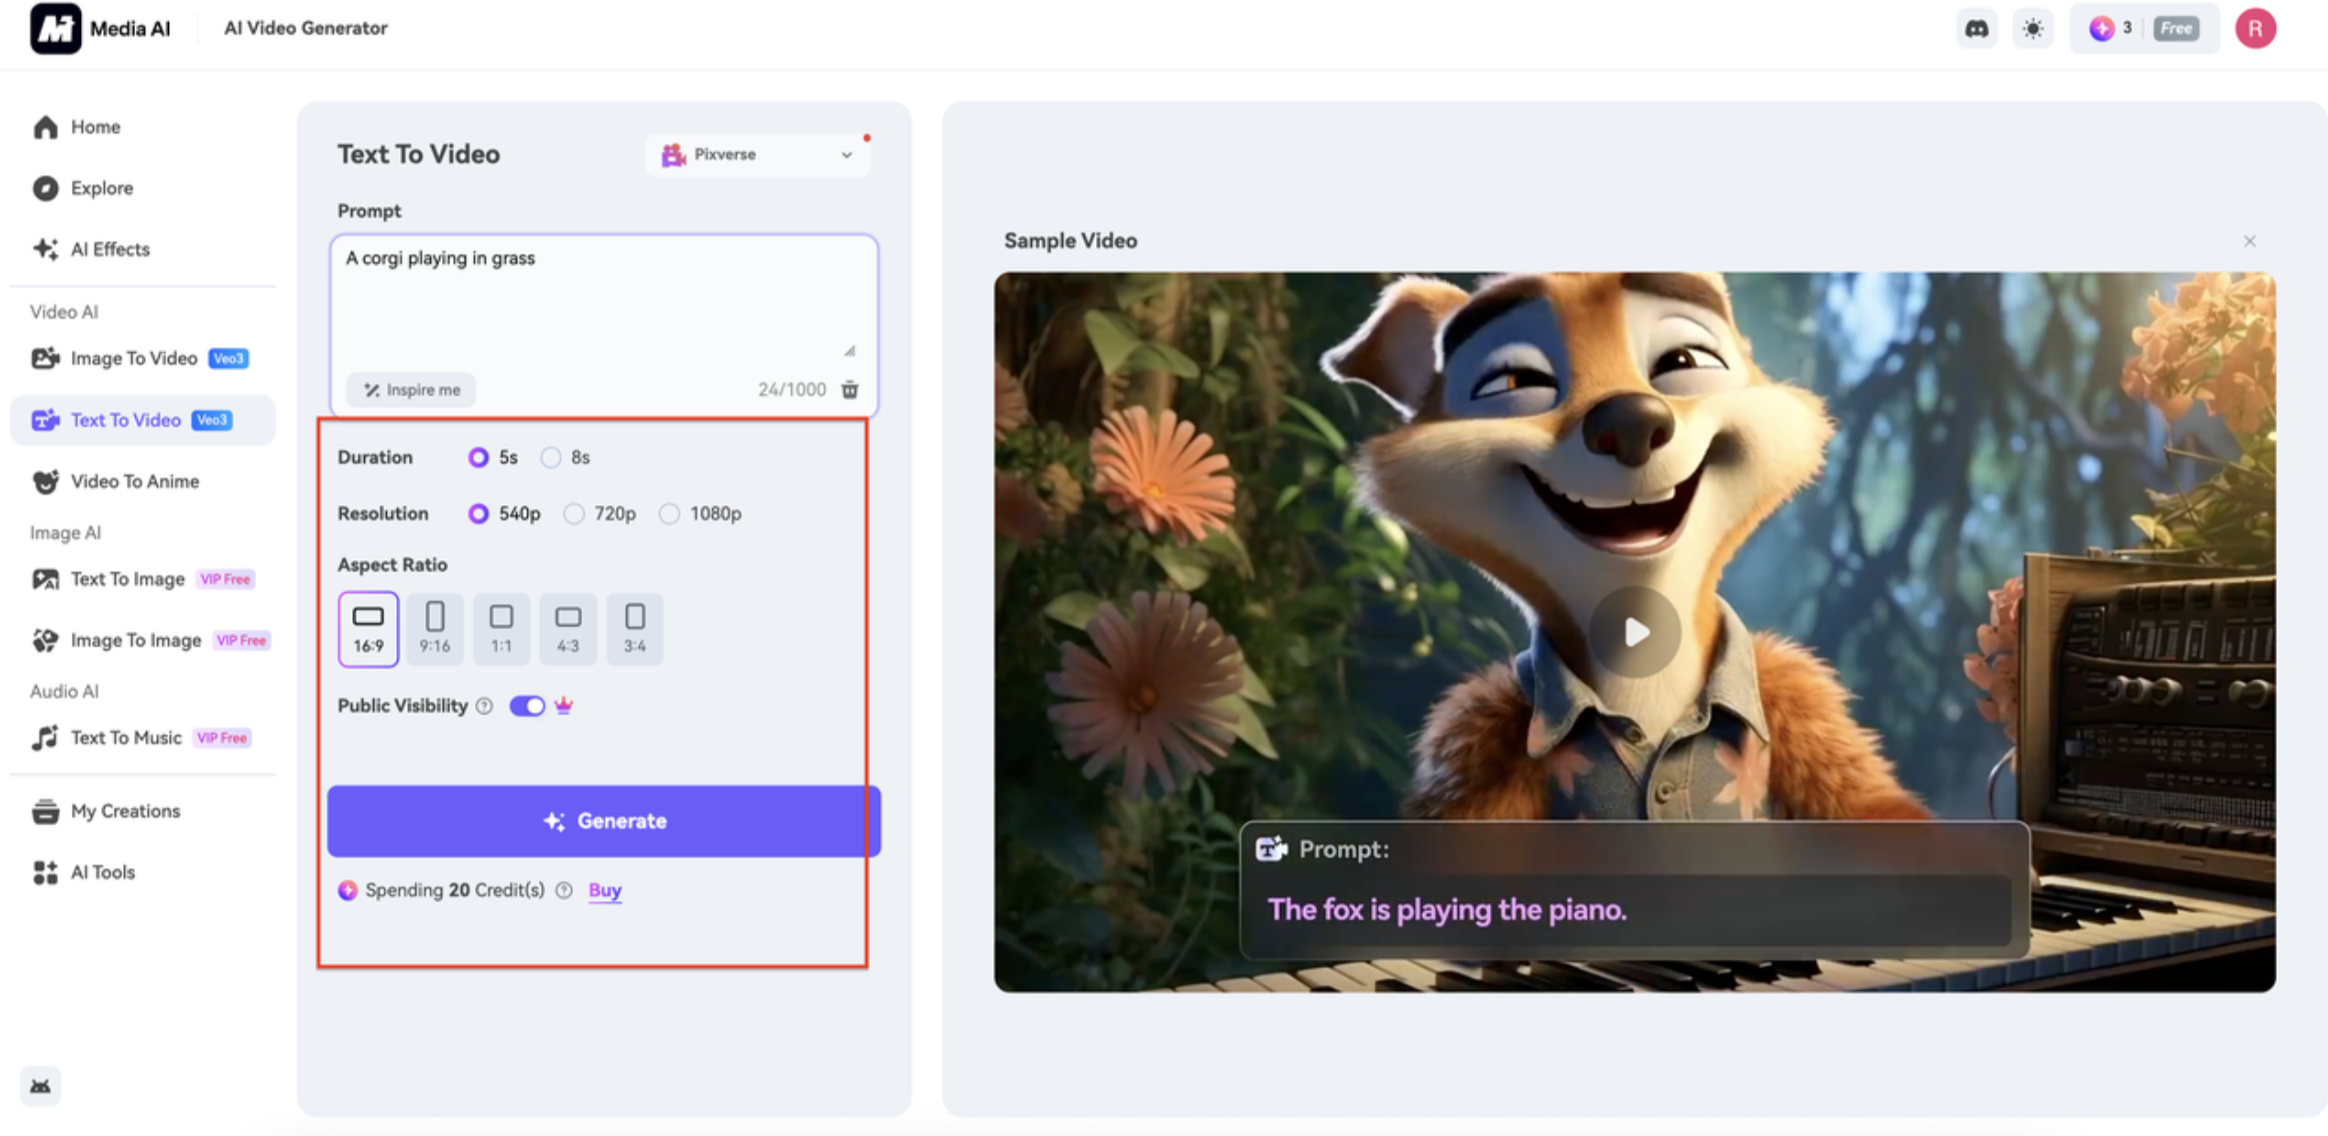The height and width of the screenshot is (1136, 2328).
Task: Open My Creations
Action: [x=124, y=811]
